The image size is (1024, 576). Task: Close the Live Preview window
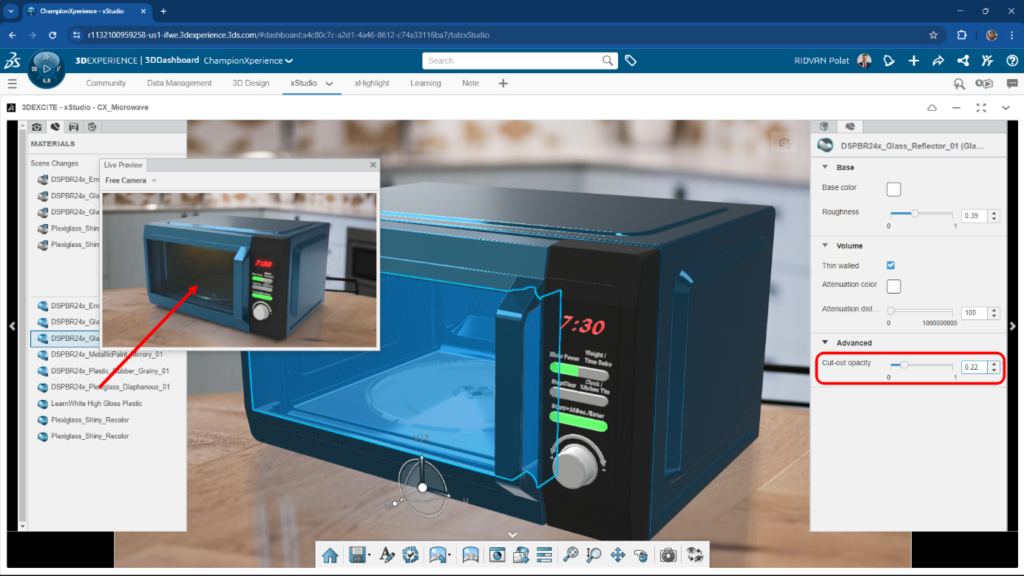(x=373, y=165)
